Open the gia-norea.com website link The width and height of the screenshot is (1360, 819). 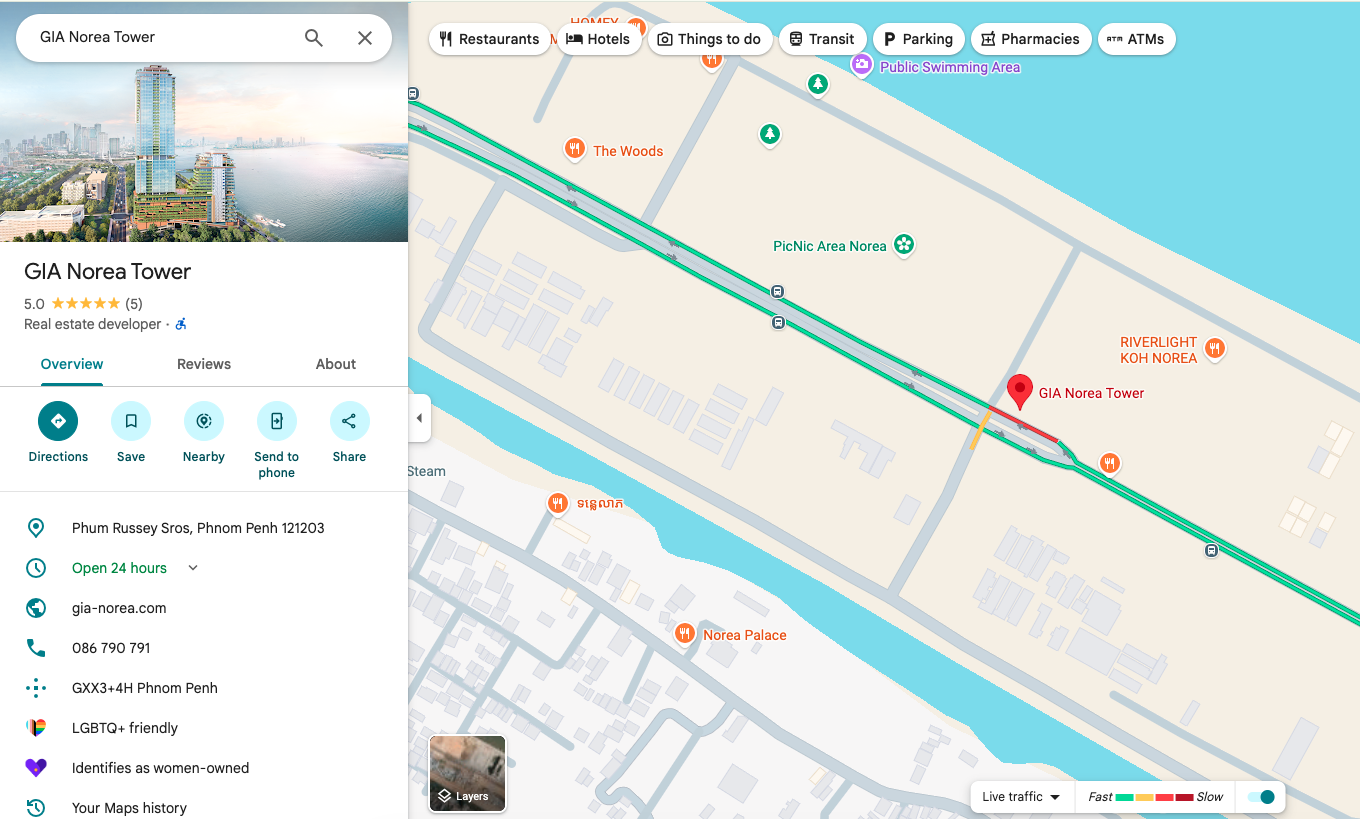pyautogui.click(x=119, y=608)
